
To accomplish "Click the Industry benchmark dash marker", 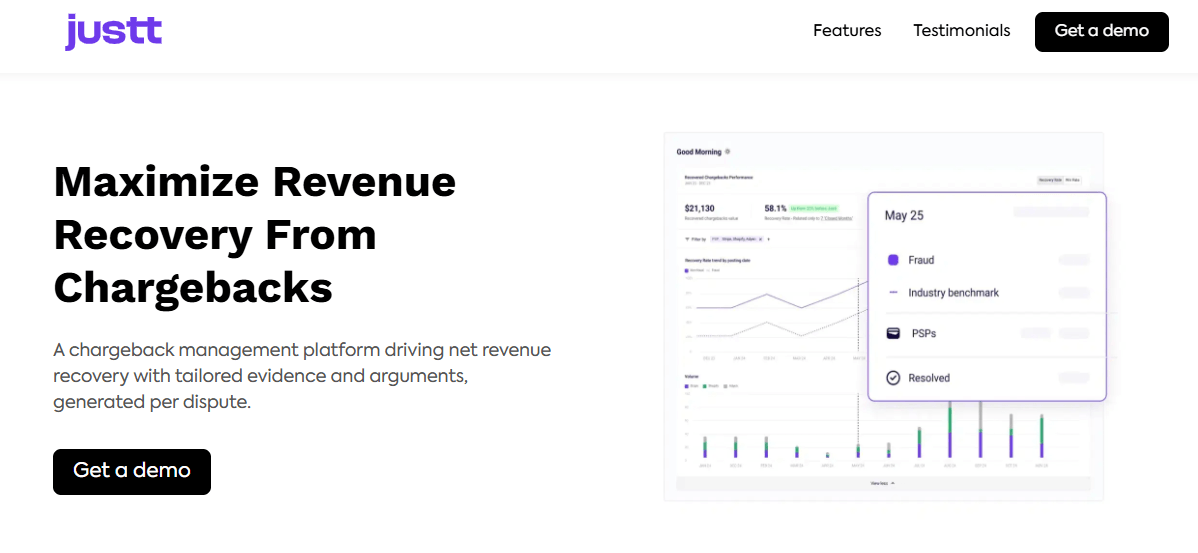I will (893, 293).
